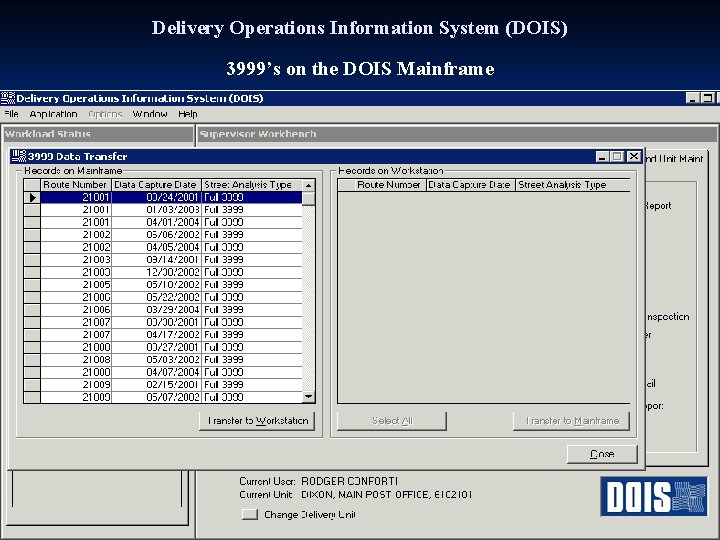Close 3999 Data Transfer with title bar X
720x540 pixels.
[634, 157]
